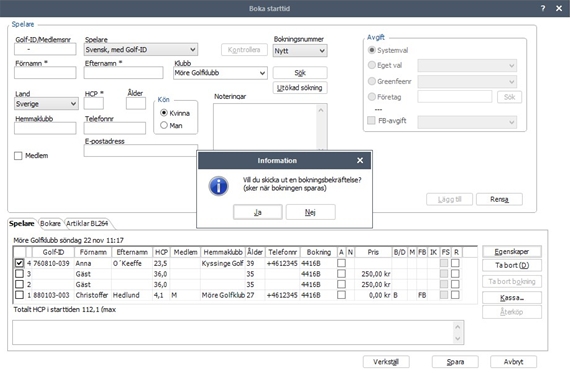Select the Kvinna radio button

pos(164,113)
